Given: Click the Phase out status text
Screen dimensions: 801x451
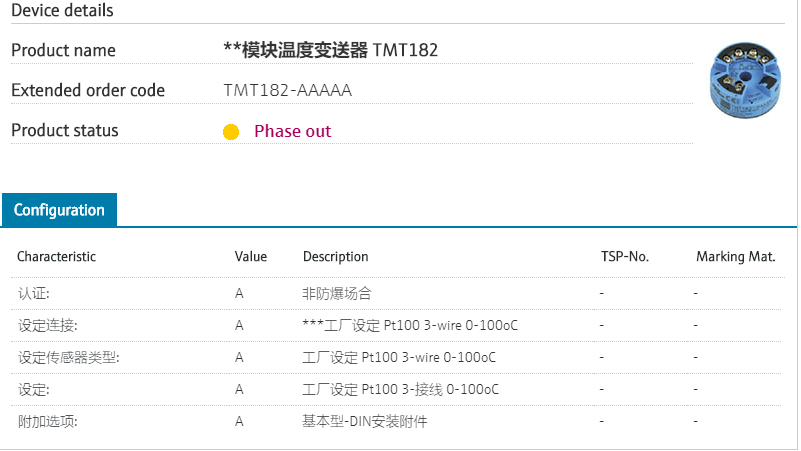Looking at the screenshot, I should [292, 131].
